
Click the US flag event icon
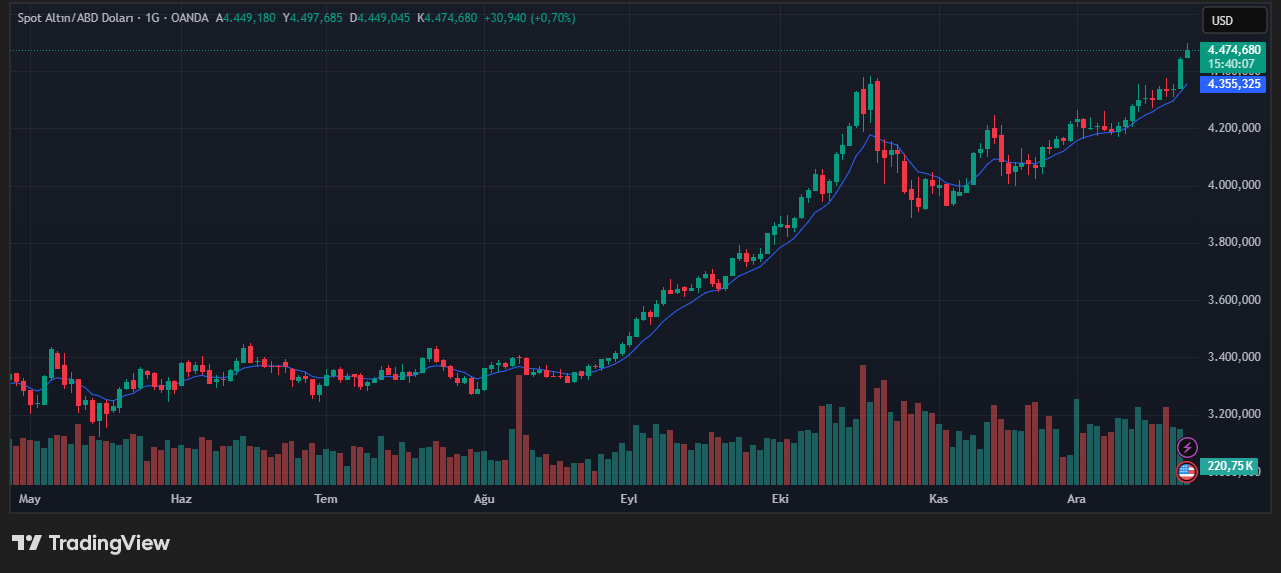pos(1187,471)
